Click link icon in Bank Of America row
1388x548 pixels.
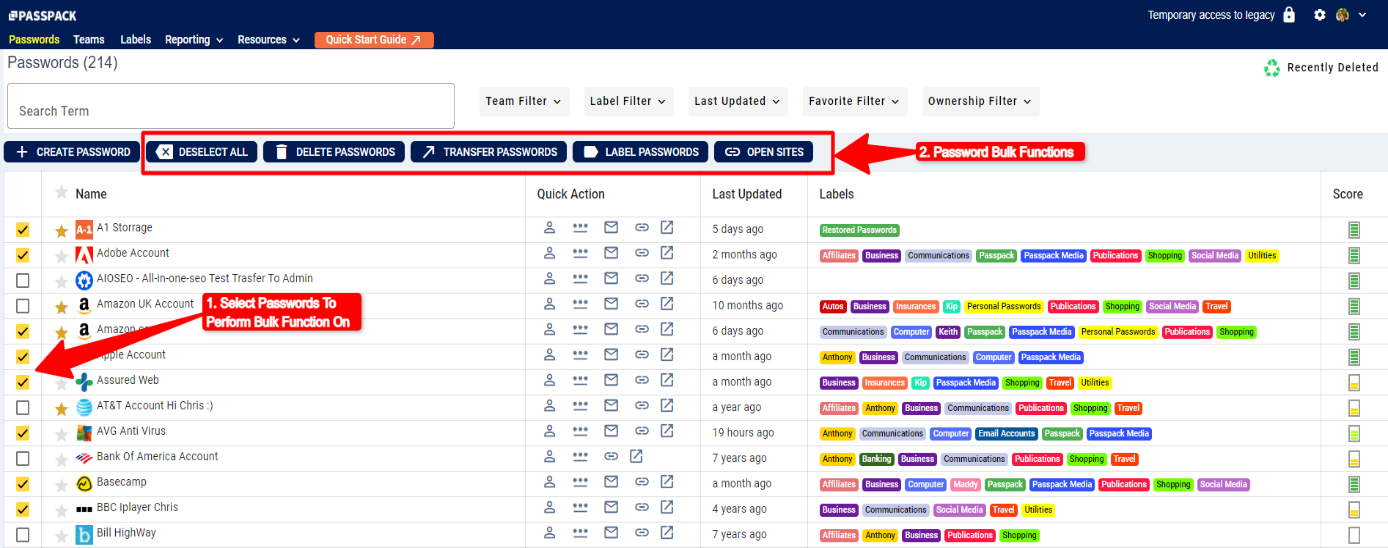(611, 457)
